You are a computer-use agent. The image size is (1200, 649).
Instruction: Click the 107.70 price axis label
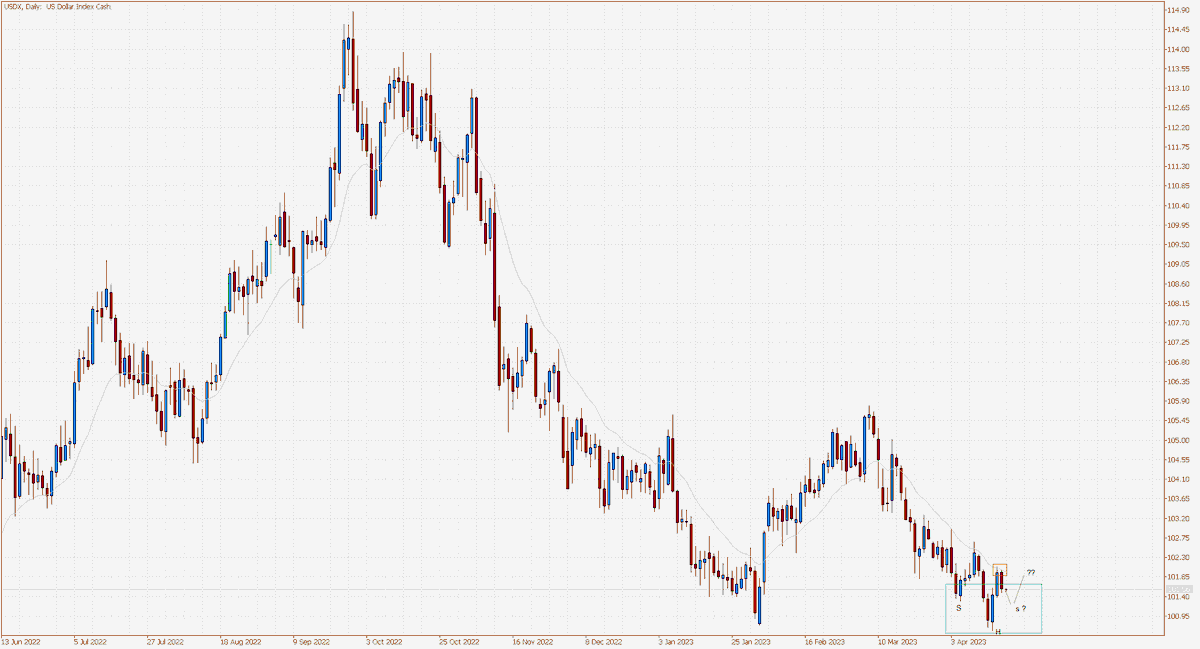tap(1177, 323)
